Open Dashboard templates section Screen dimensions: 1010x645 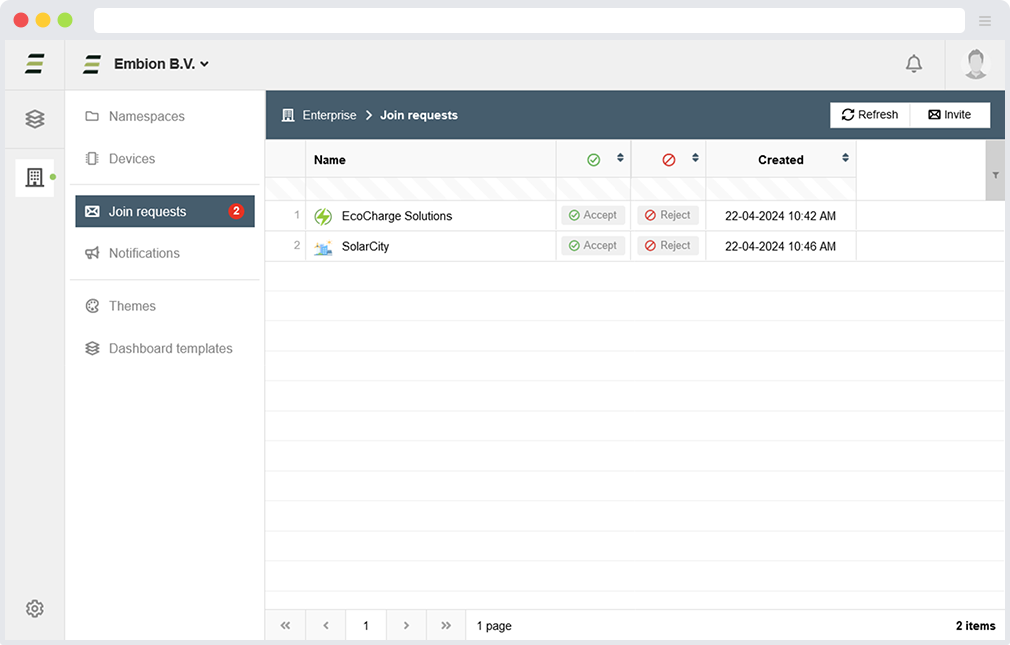170,349
